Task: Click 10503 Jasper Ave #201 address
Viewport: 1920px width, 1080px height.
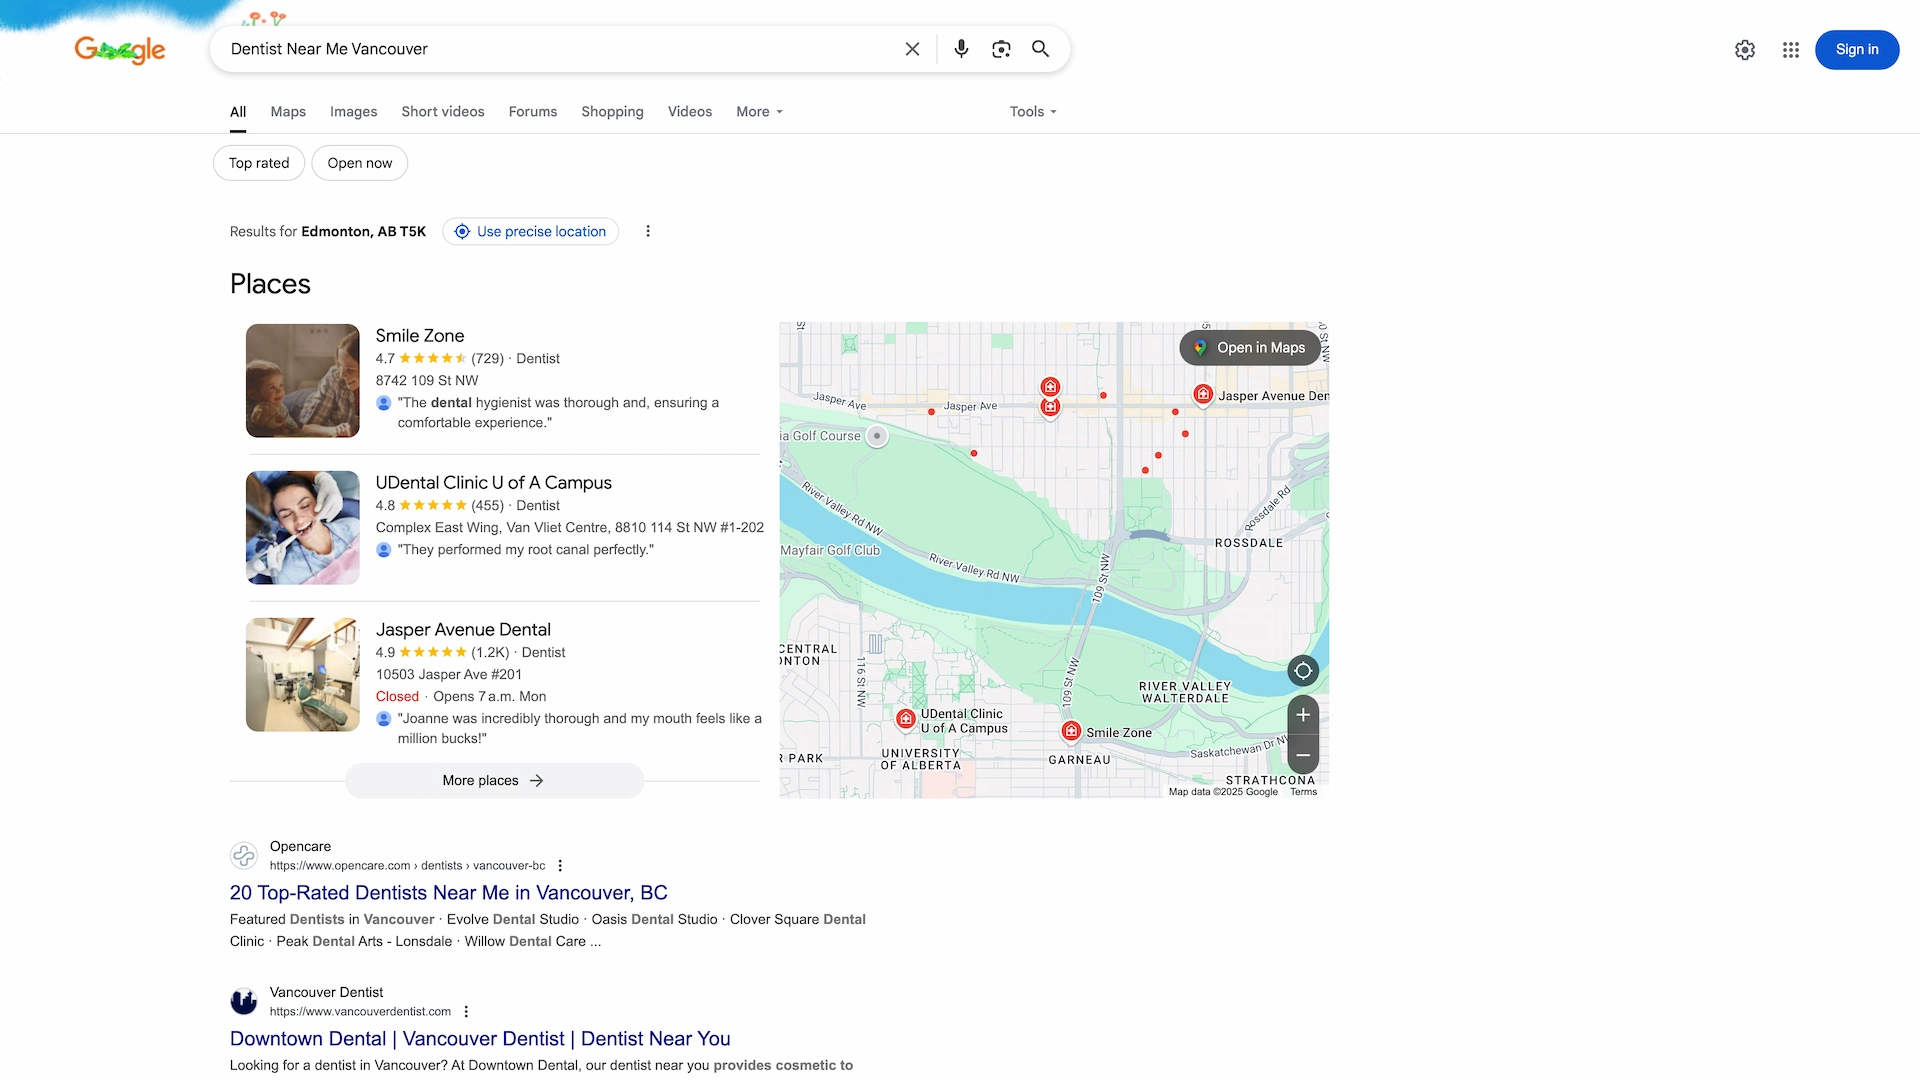Action: (449, 675)
